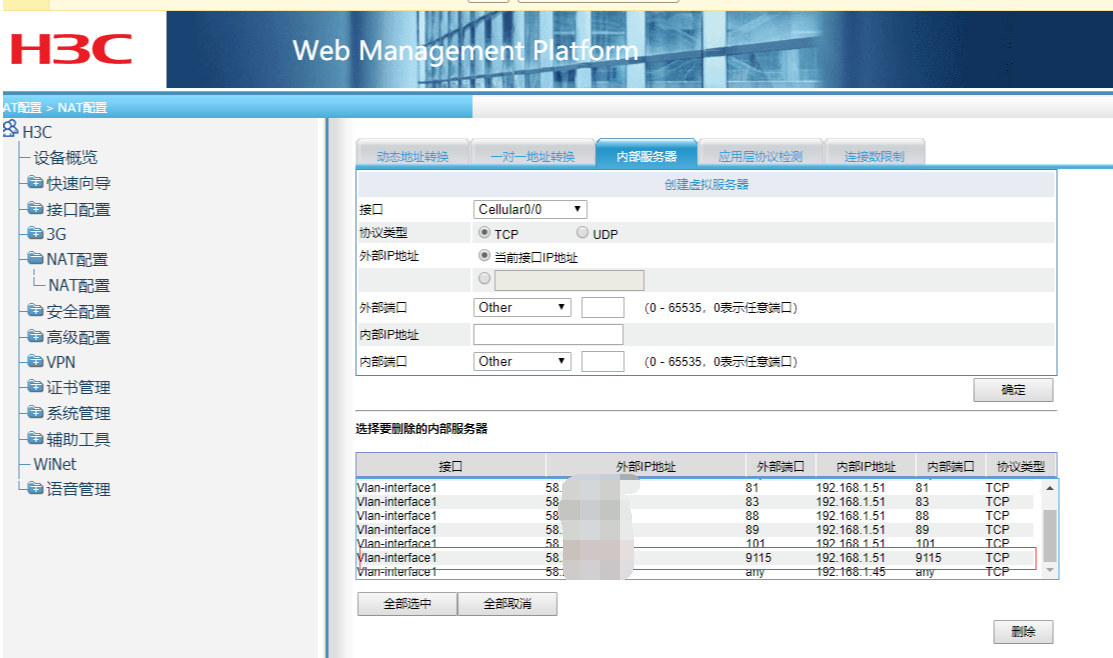The height and width of the screenshot is (658, 1113).
Task: Click the 内部IP地址 column header
Action: (x=866, y=466)
